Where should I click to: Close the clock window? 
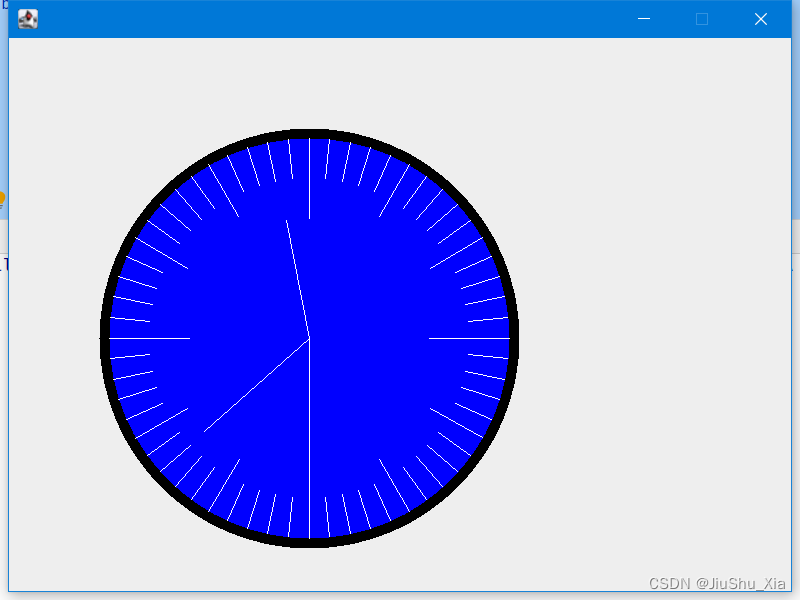pos(761,19)
